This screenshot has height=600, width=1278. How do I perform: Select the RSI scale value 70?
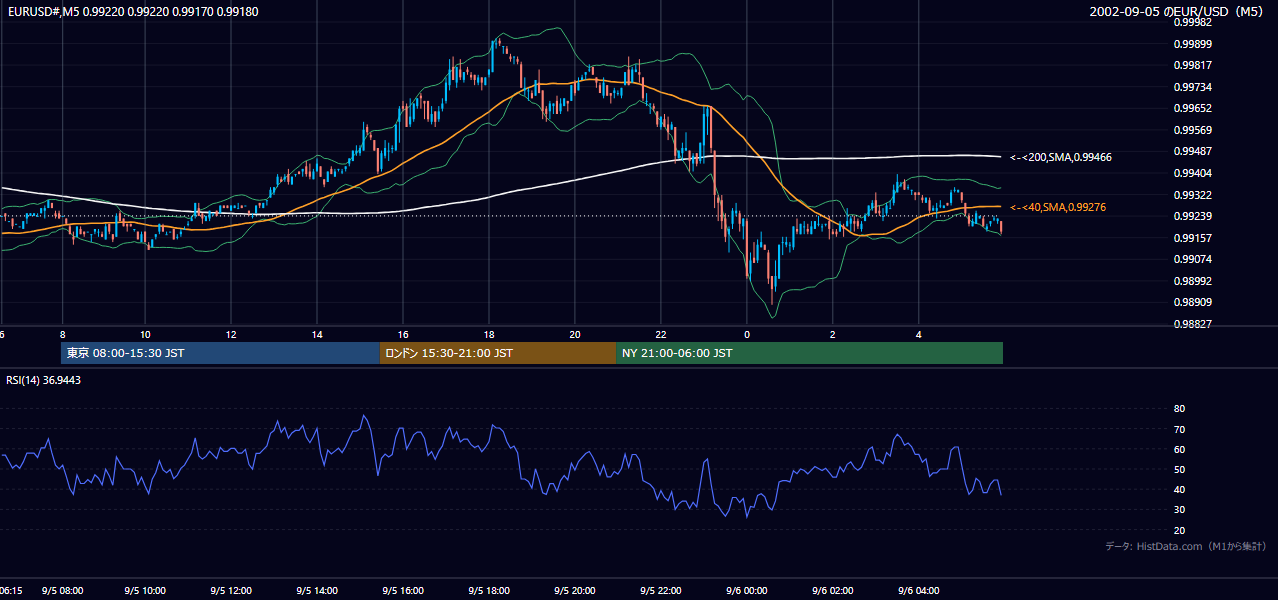coord(1180,429)
